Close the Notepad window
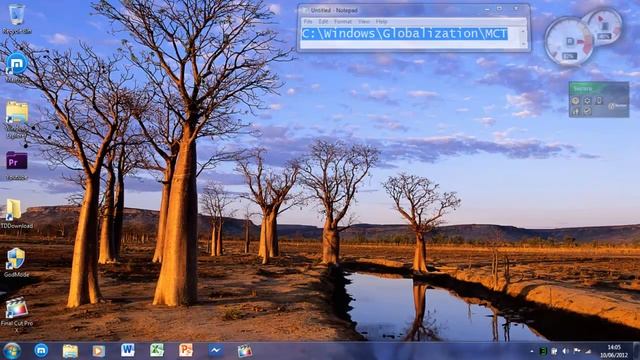Image resolution: width=640 pixels, height=360 pixels. pyautogui.click(x=516, y=9)
